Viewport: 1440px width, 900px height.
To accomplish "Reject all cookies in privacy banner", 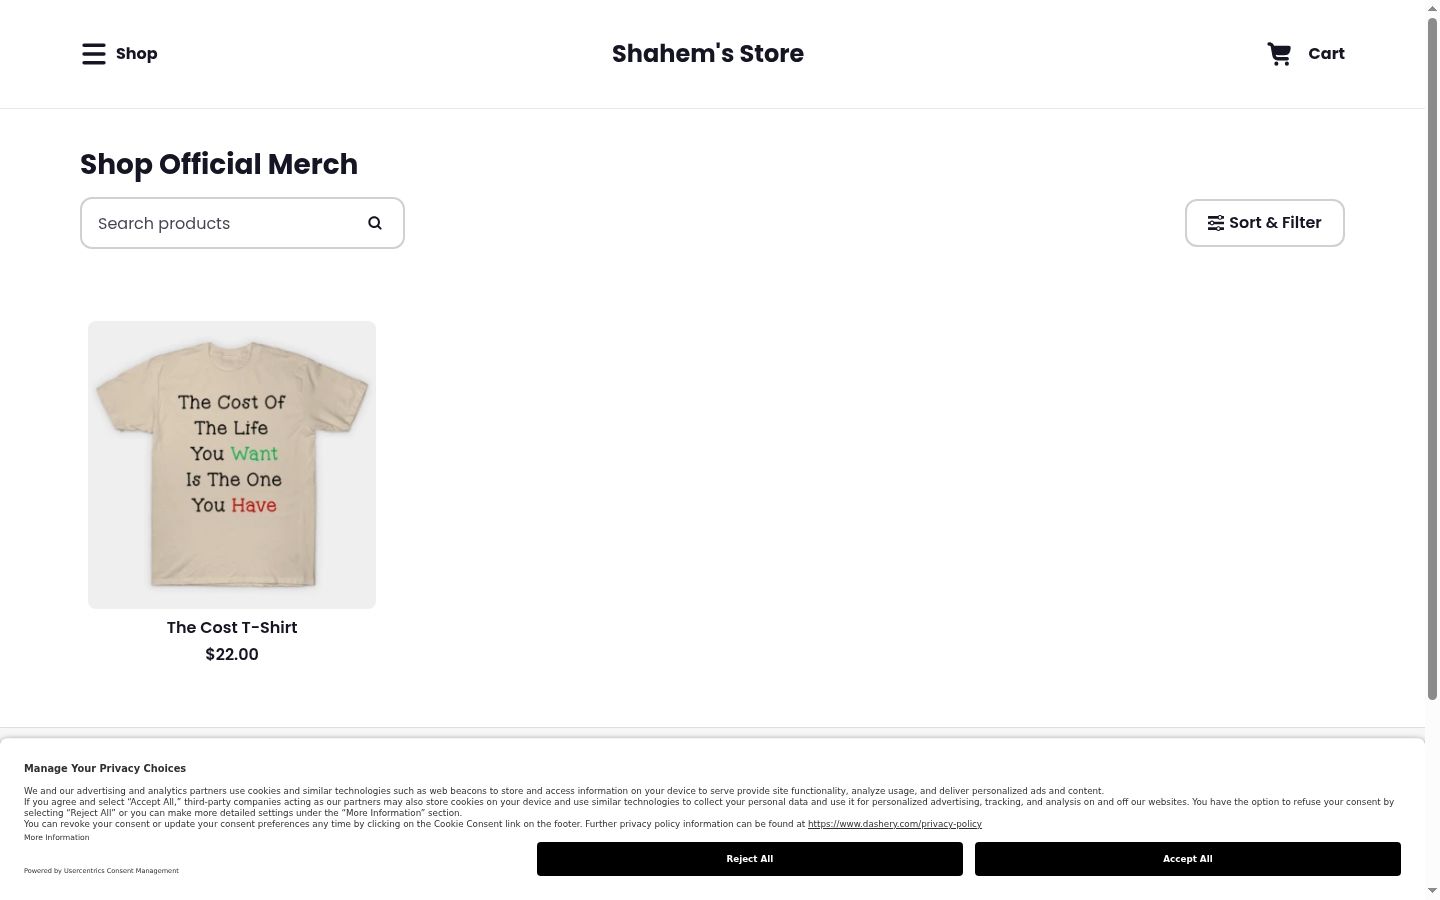I will coord(750,859).
